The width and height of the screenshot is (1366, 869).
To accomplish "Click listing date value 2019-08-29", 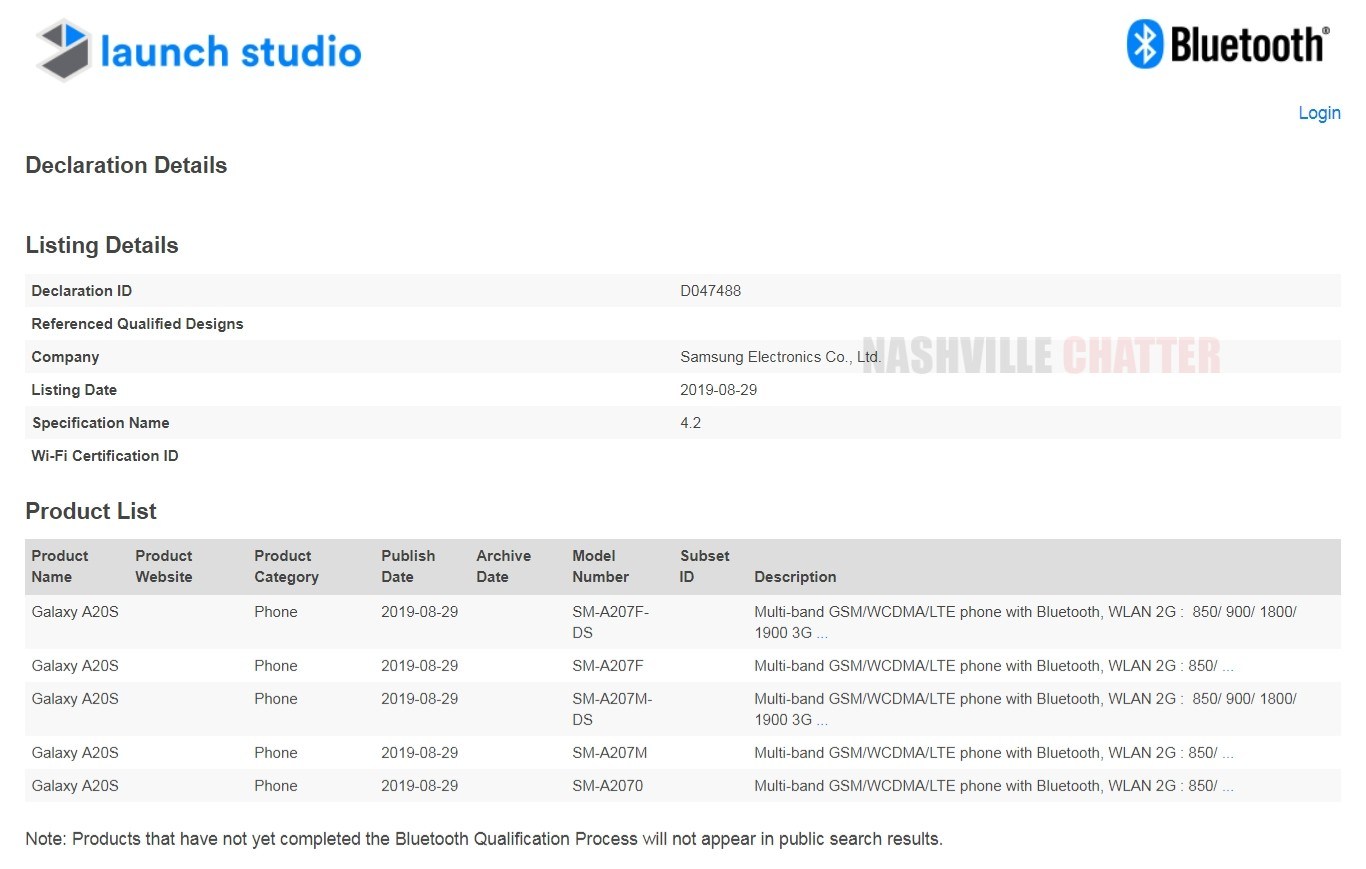I will [718, 390].
